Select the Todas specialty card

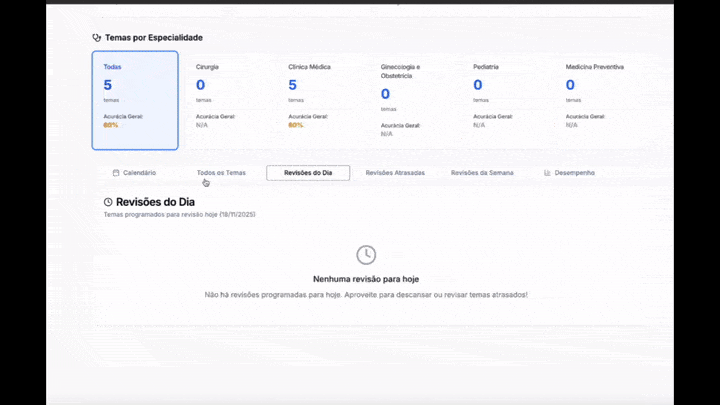tap(135, 100)
